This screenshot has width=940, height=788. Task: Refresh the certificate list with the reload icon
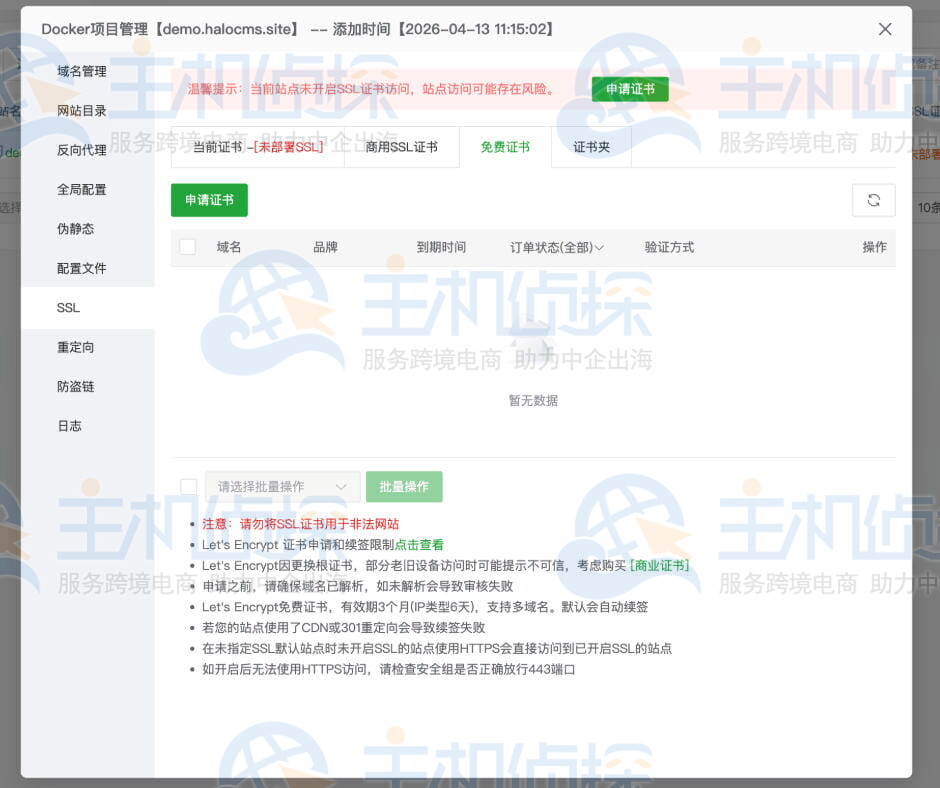pos(873,200)
